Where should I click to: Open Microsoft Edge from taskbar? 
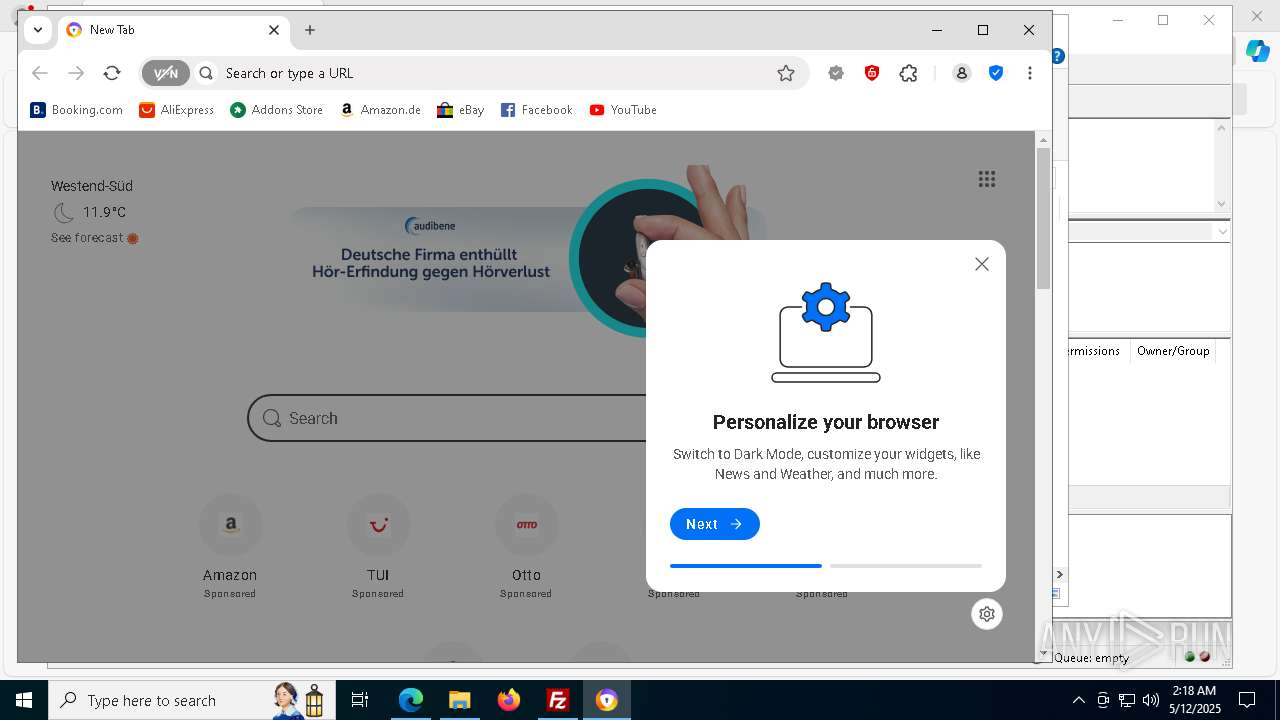(x=411, y=700)
